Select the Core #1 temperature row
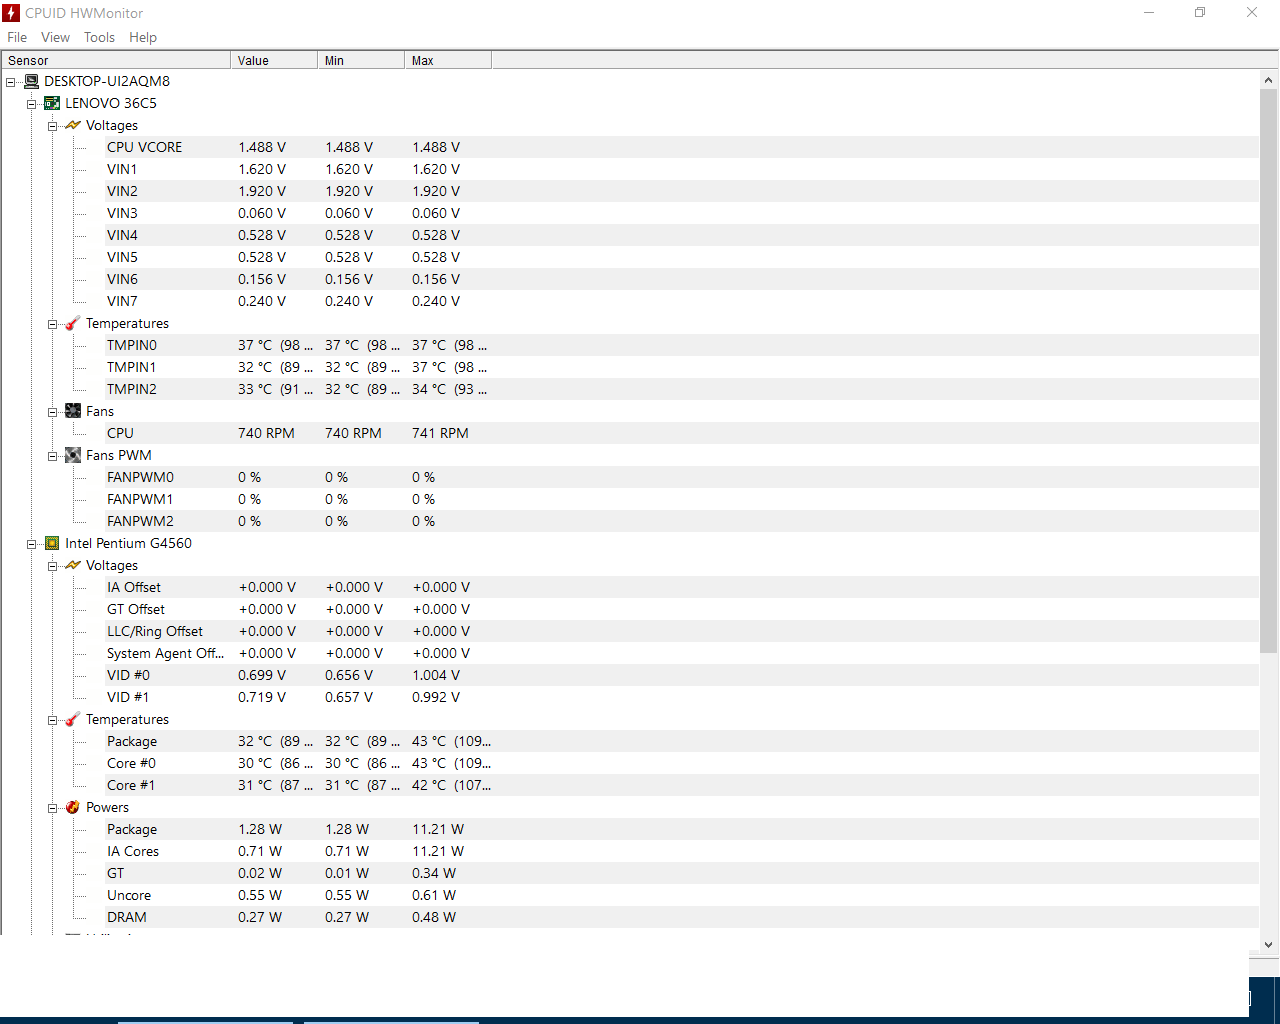Screen dimensions: 1280x1024 pyautogui.click(x=680, y=785)
